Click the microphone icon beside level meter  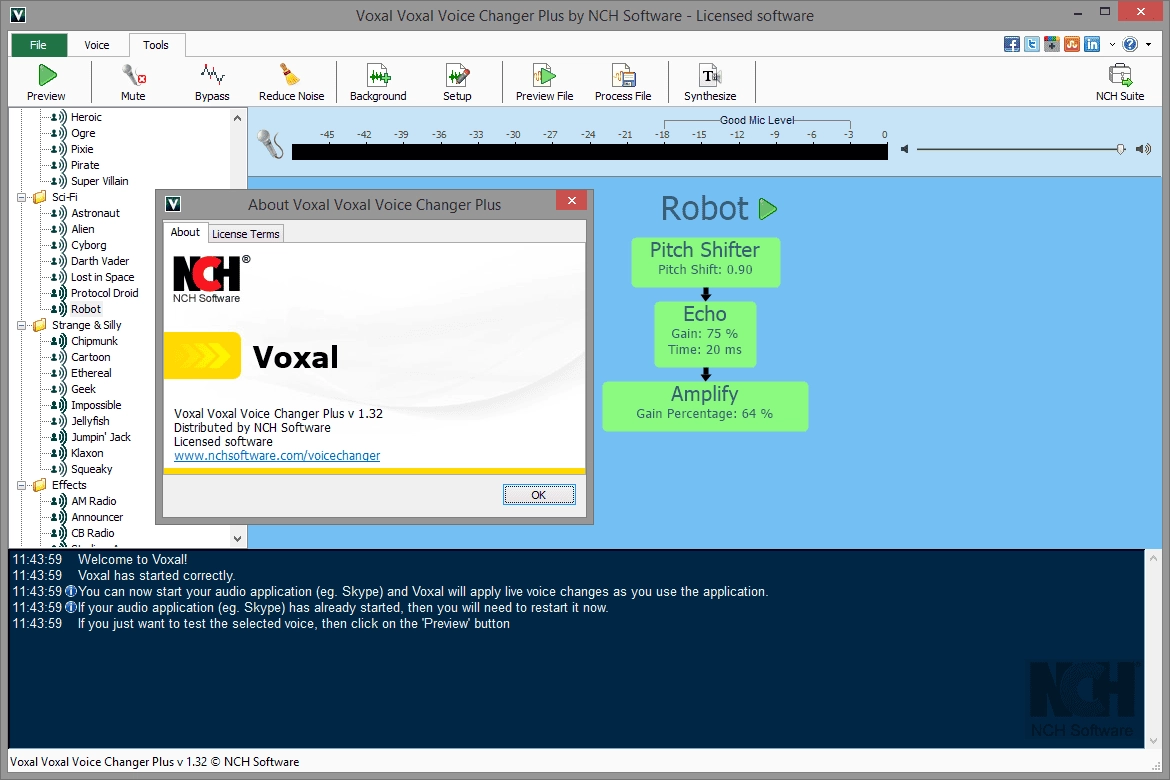point(270,143)
